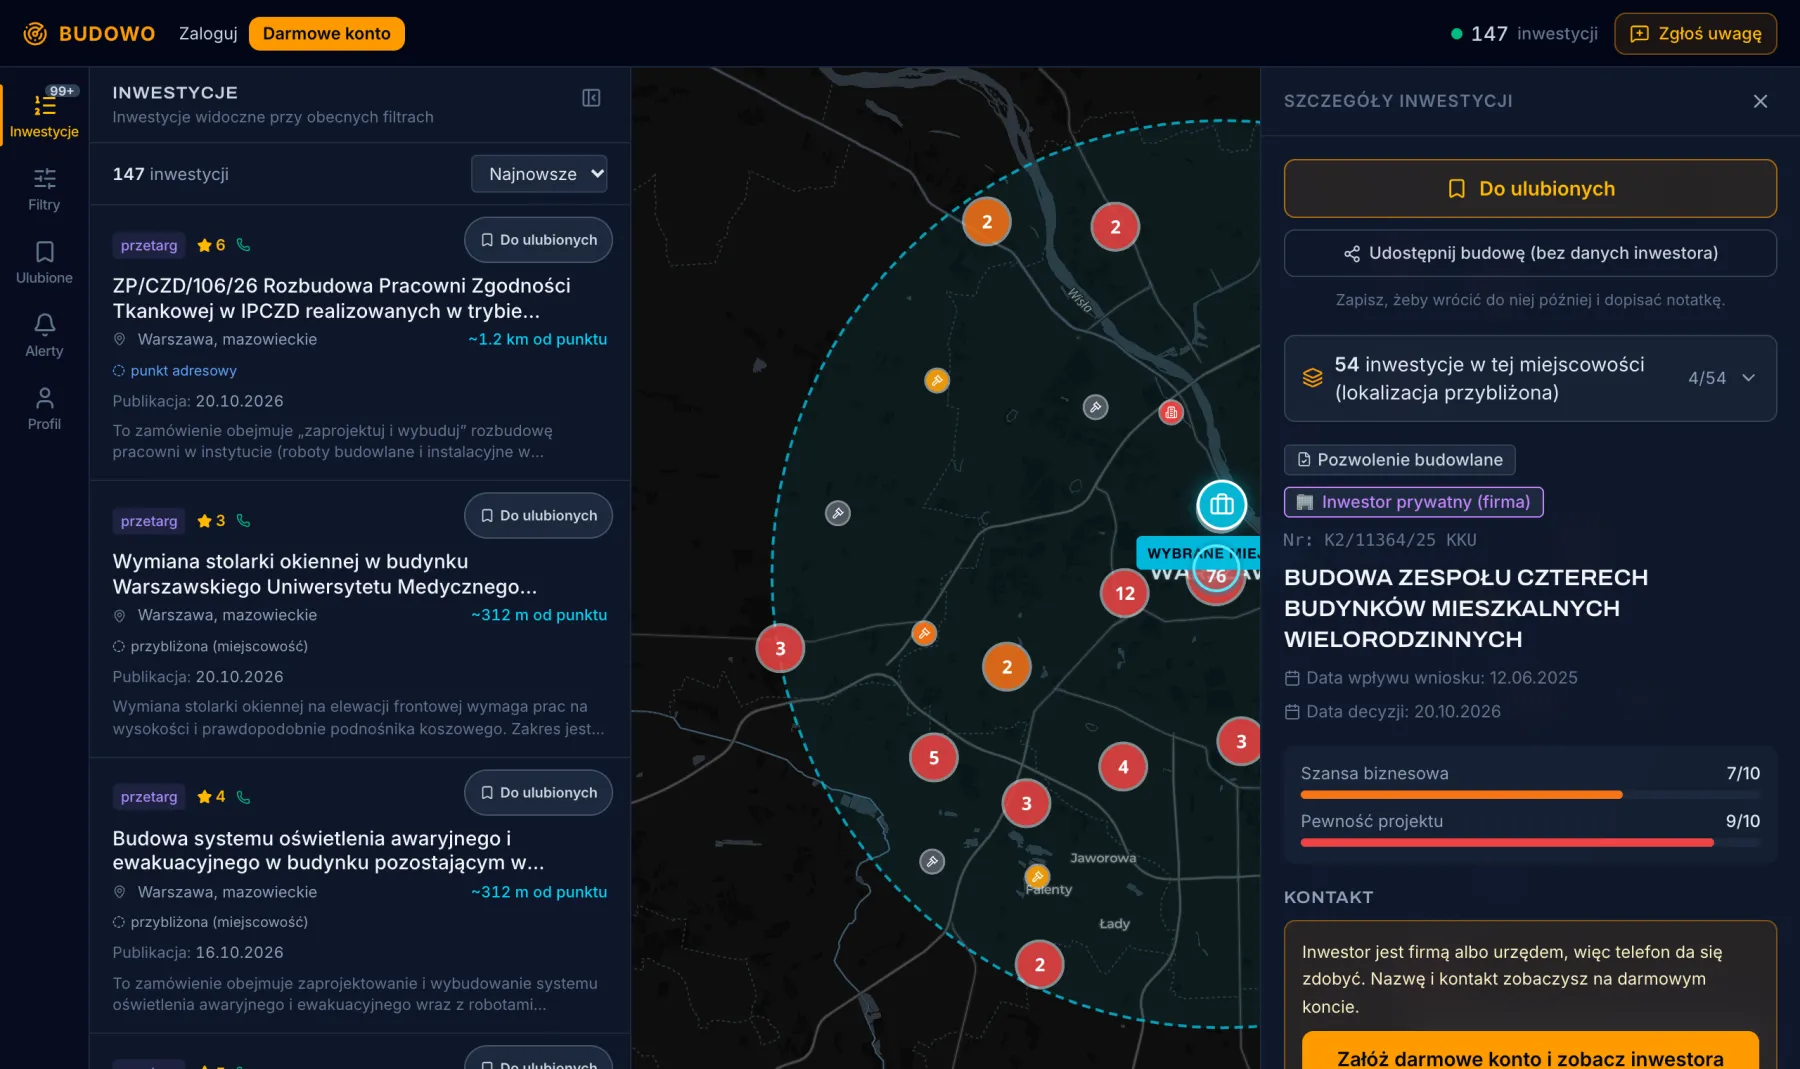Image resolution: width=1800 pixels, height=1069 pixels.
Task: Click Udostępnij budowę share button
Action: click(x=1530, y=254)
